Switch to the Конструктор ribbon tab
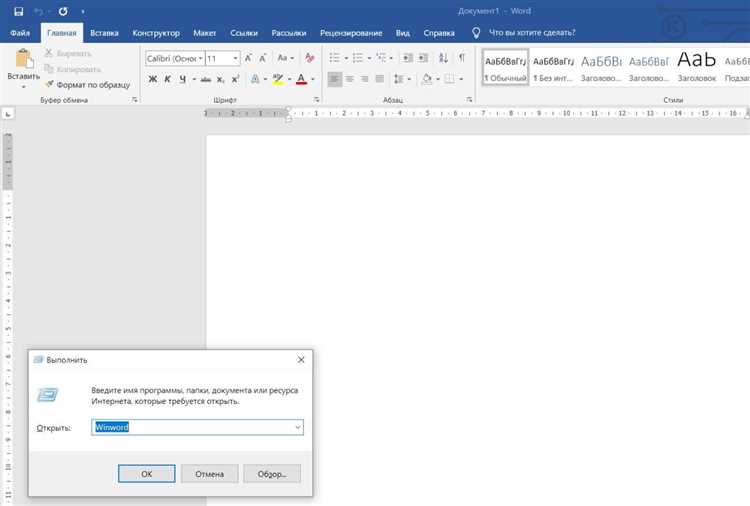 (x=156, y=33)
